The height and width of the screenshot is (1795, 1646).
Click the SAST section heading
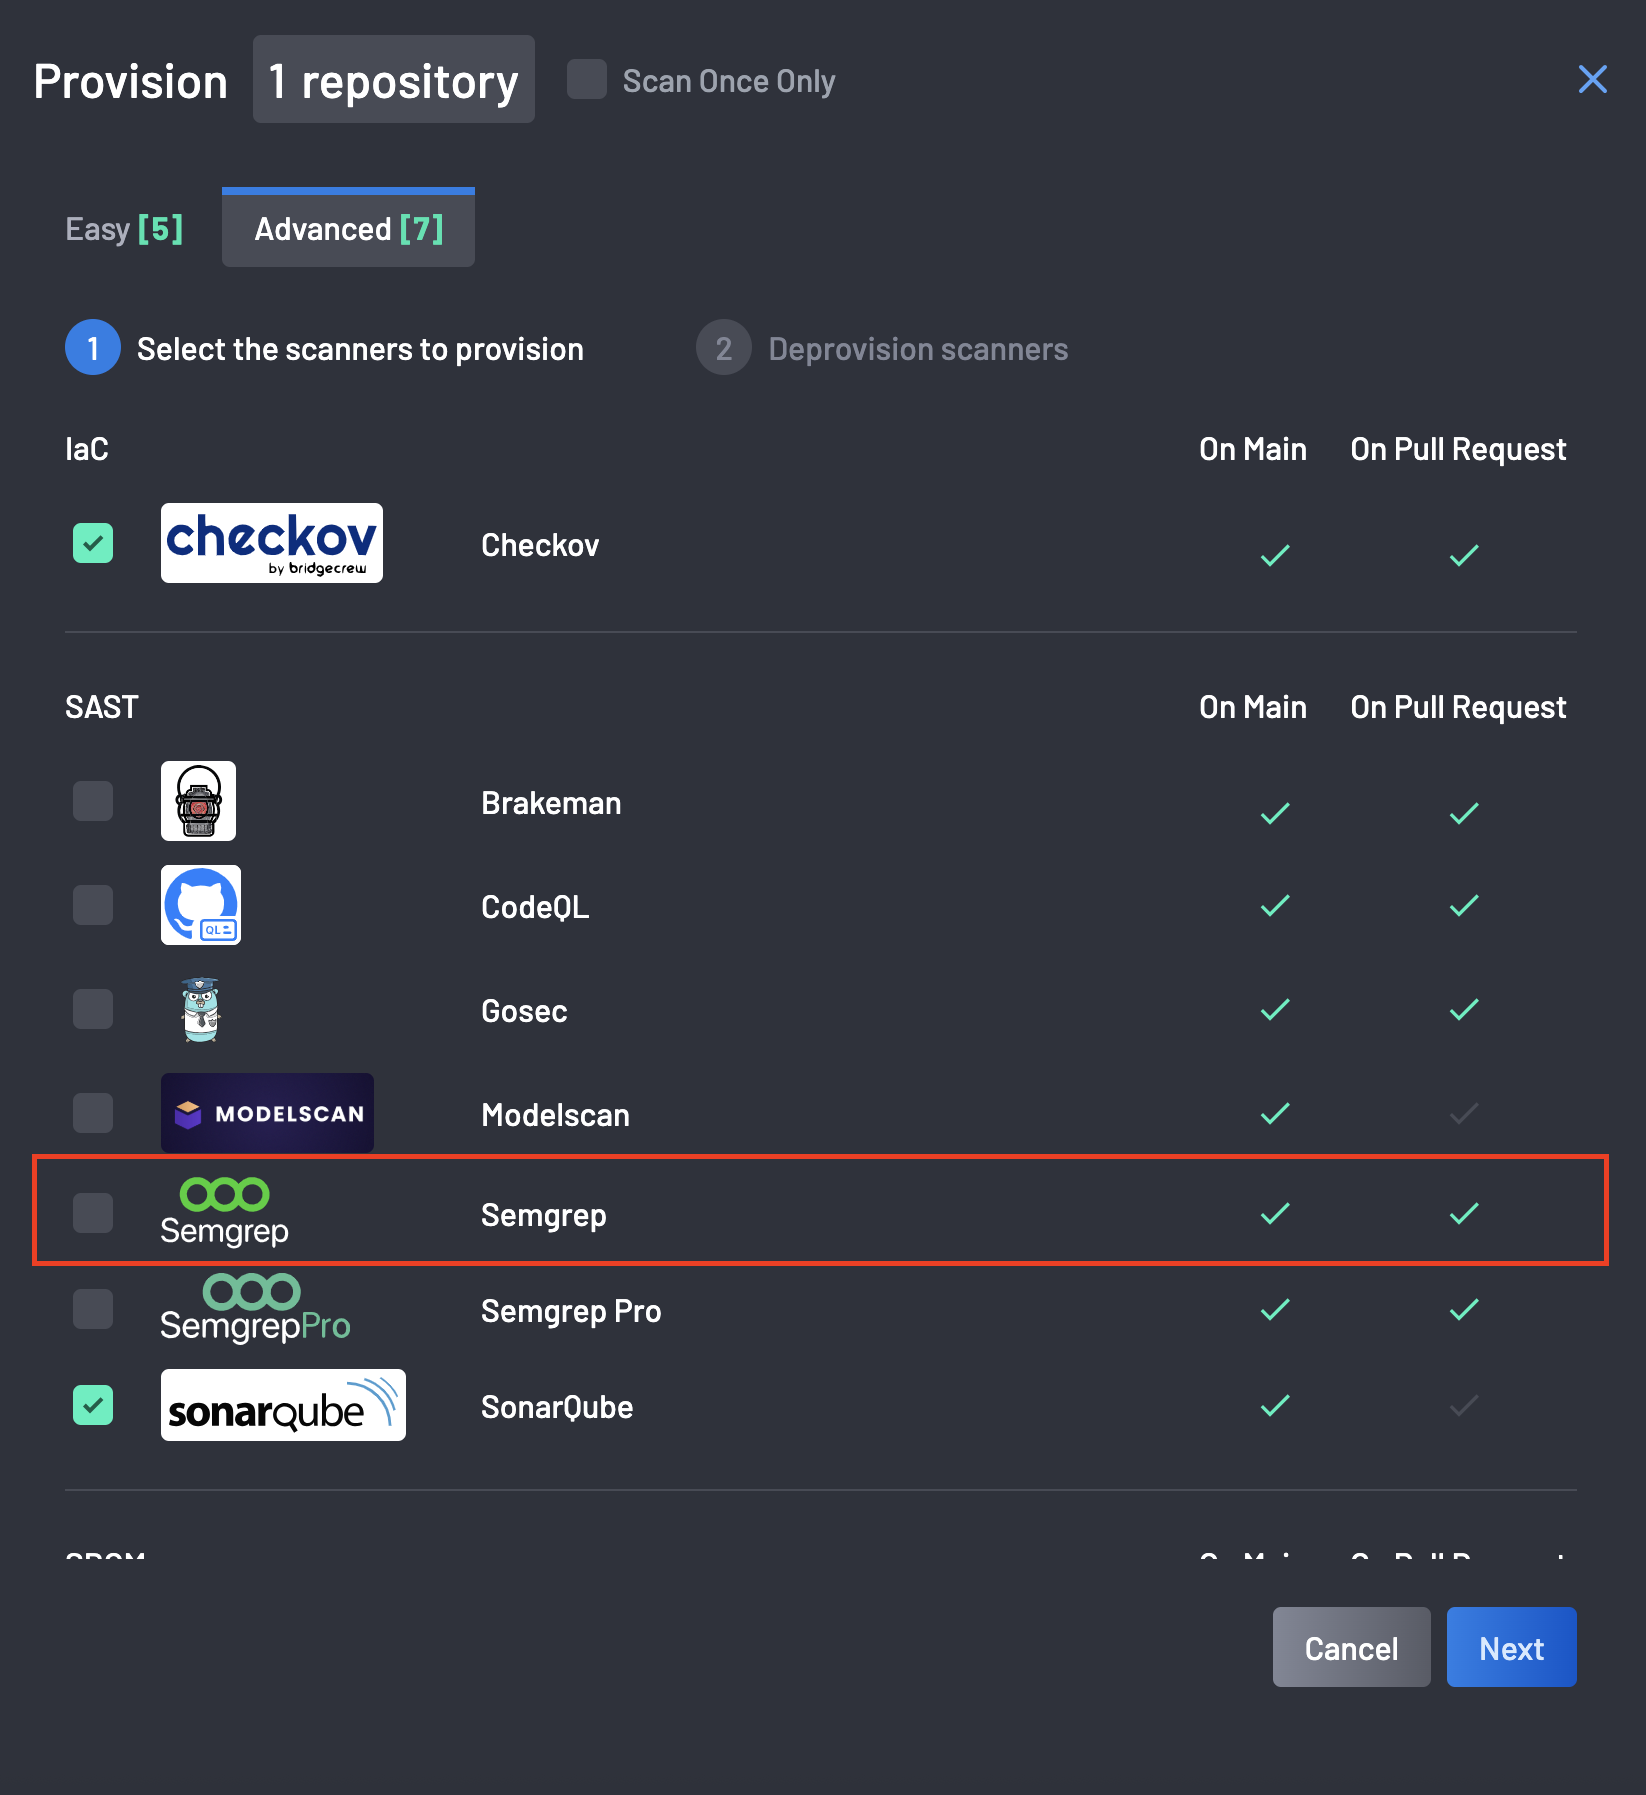[x=101, y=707]
